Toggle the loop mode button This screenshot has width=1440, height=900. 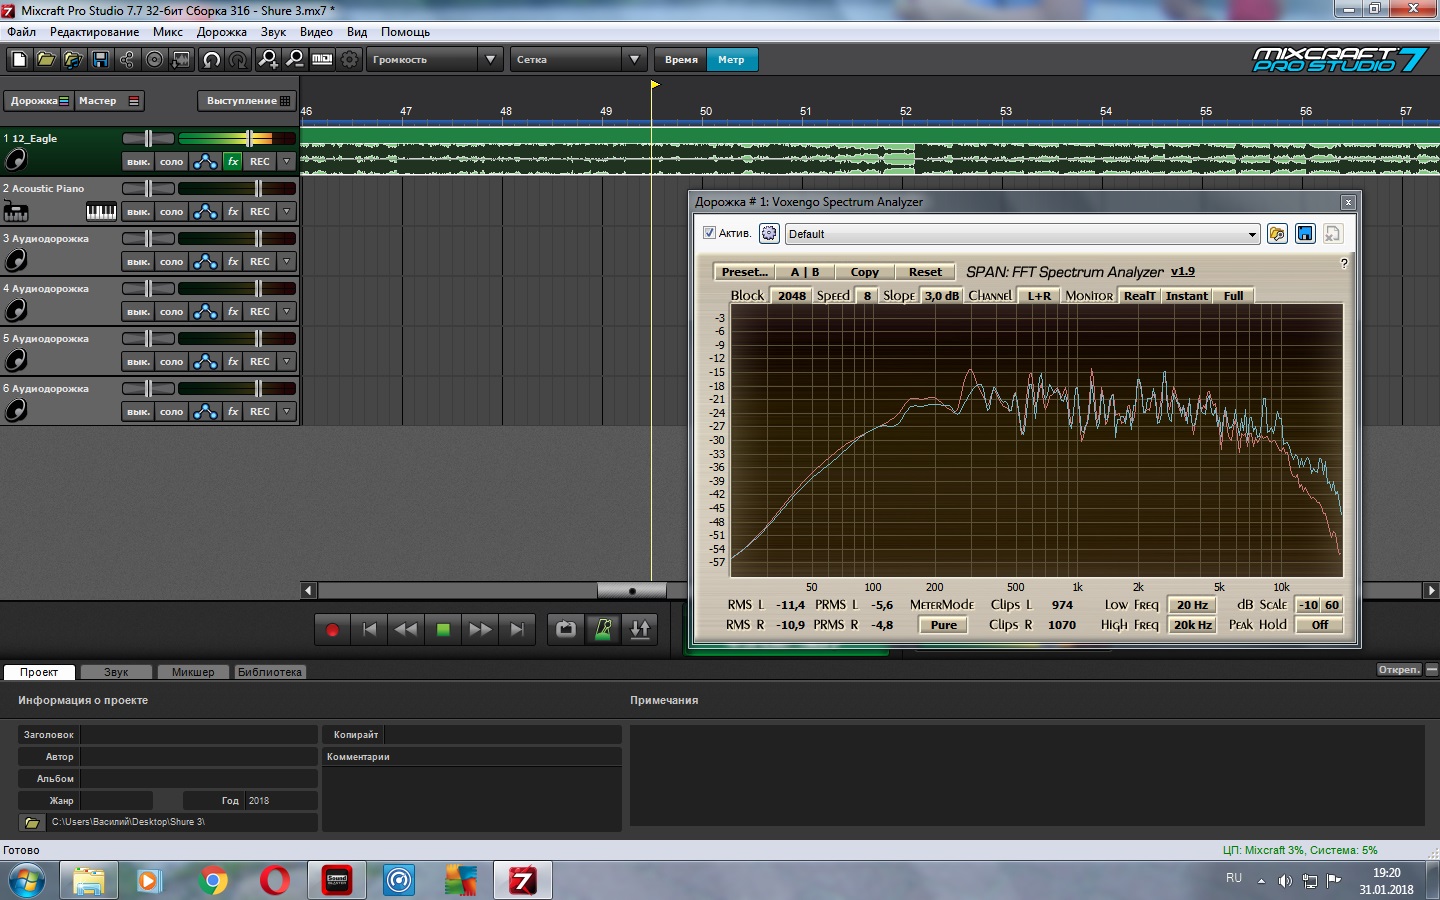coord(566,629)
